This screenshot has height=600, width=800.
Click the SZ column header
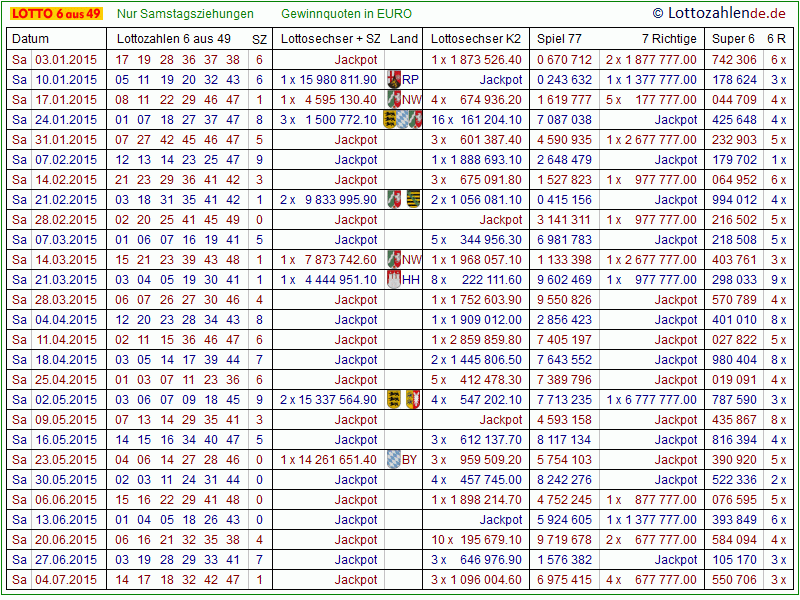tap(259, 39)
